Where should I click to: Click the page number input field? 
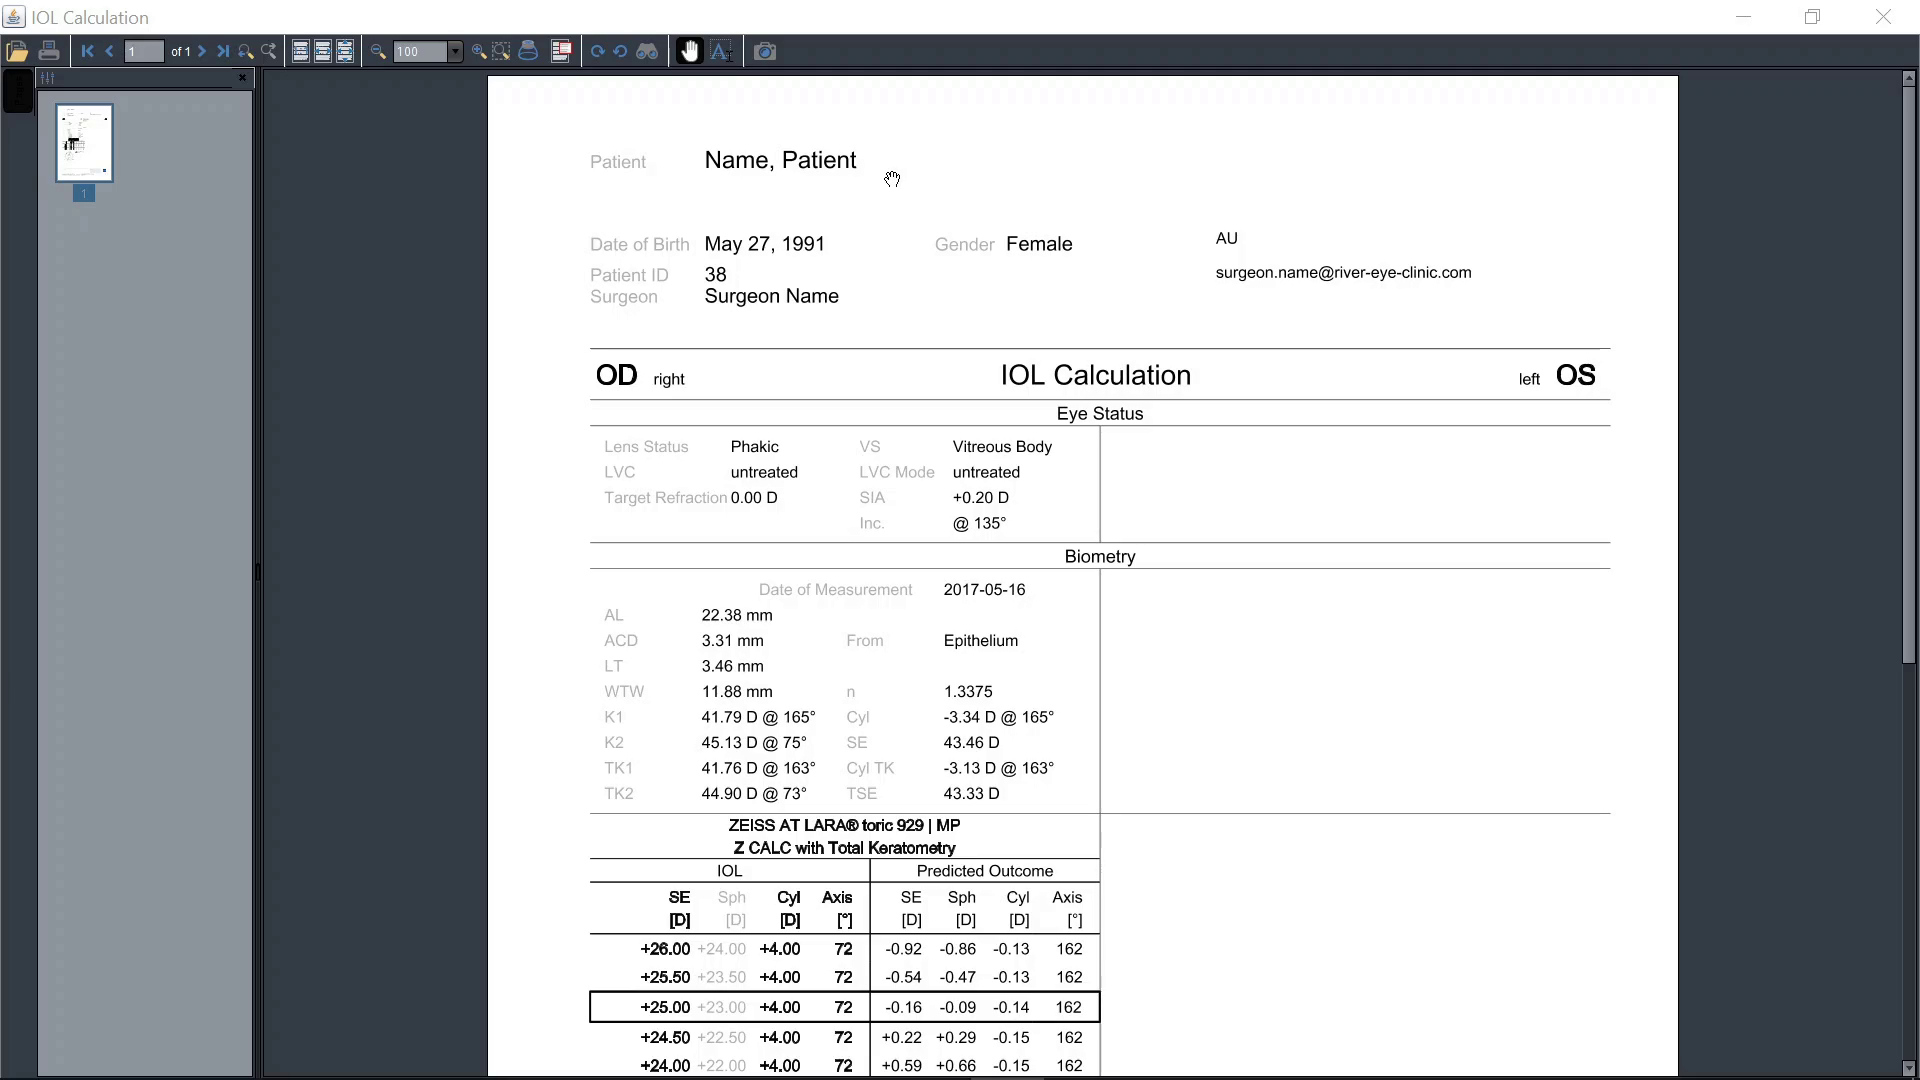pos(143,52)
